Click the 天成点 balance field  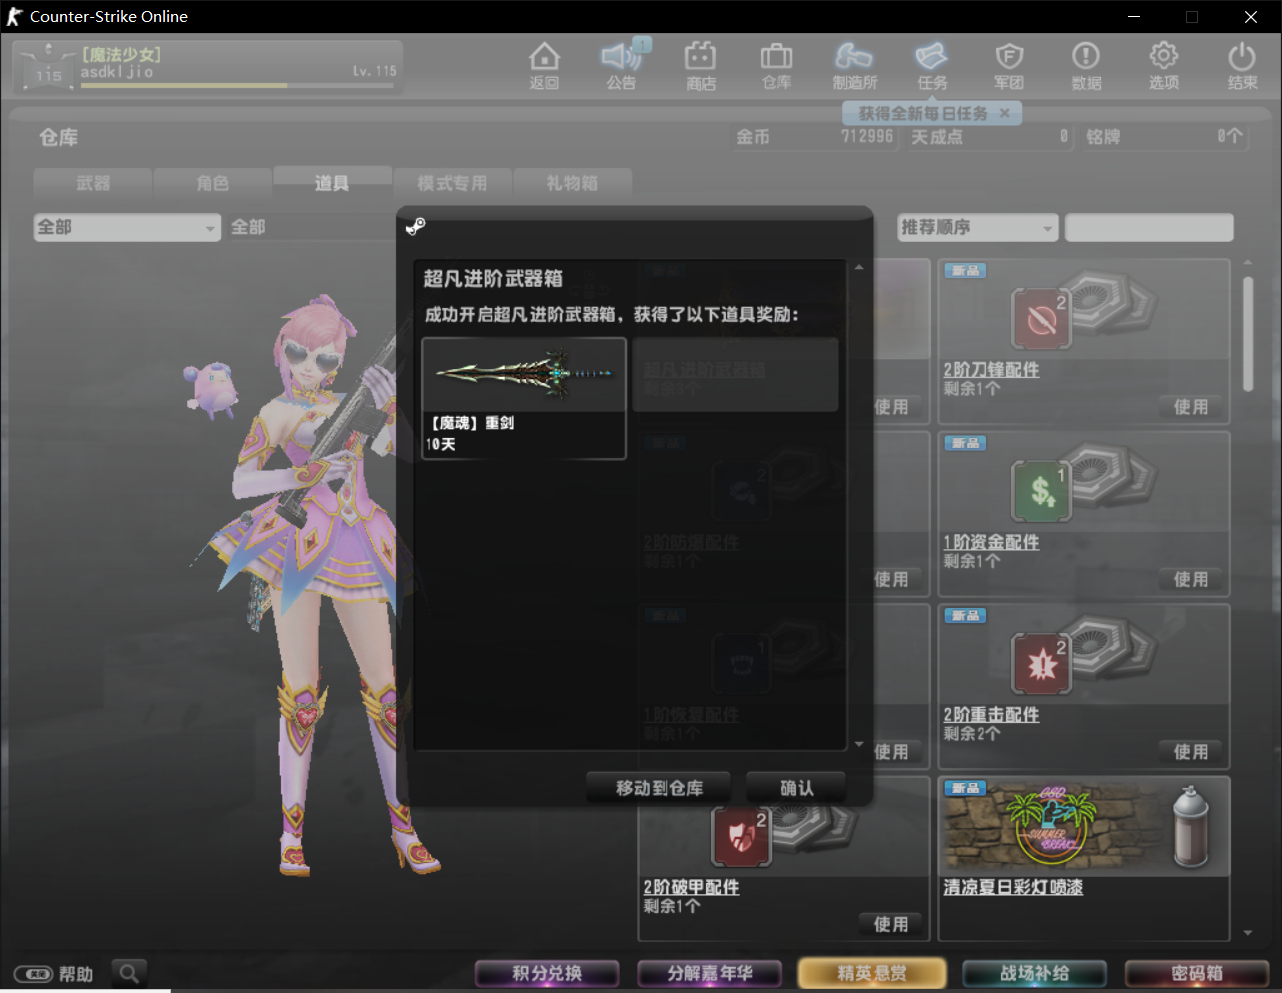pos(989,137)
